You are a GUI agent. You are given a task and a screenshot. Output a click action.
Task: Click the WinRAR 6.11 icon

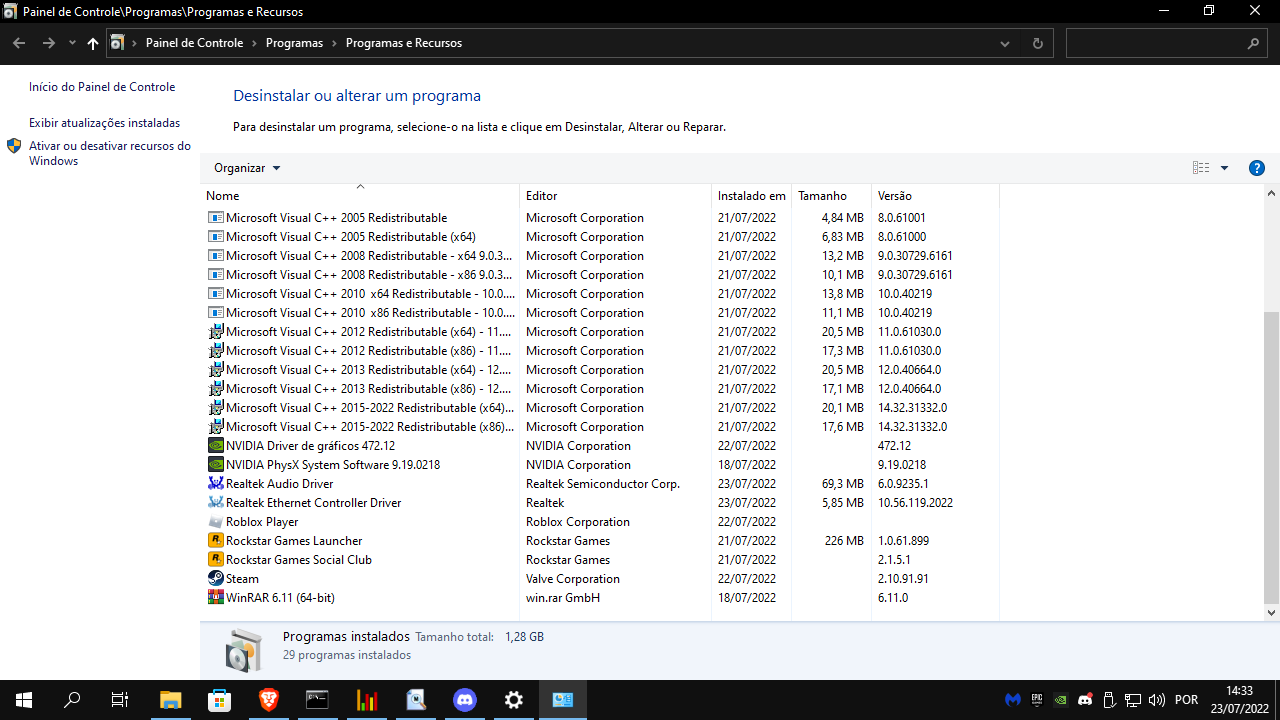(215, 598)
